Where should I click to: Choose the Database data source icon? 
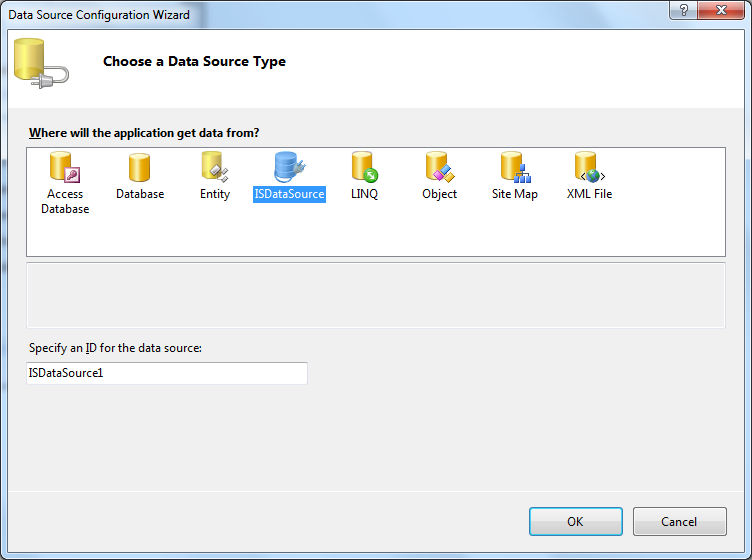click(139, 167)
